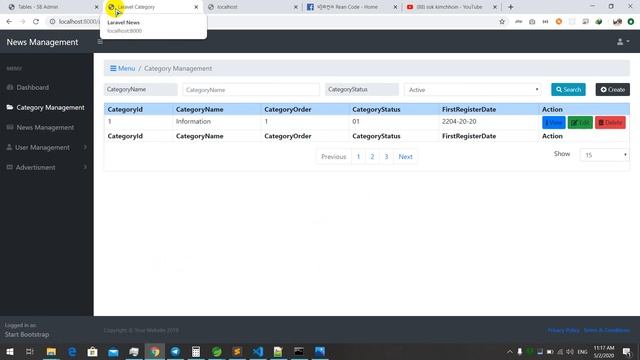Open a new browser tab

(x=511, y=7)
